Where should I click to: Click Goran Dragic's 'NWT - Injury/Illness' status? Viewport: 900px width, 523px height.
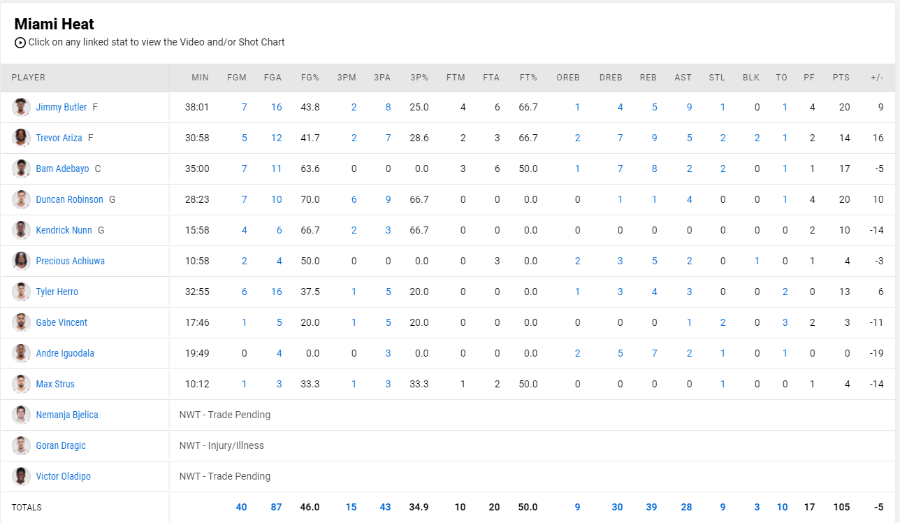pos(222,445)
